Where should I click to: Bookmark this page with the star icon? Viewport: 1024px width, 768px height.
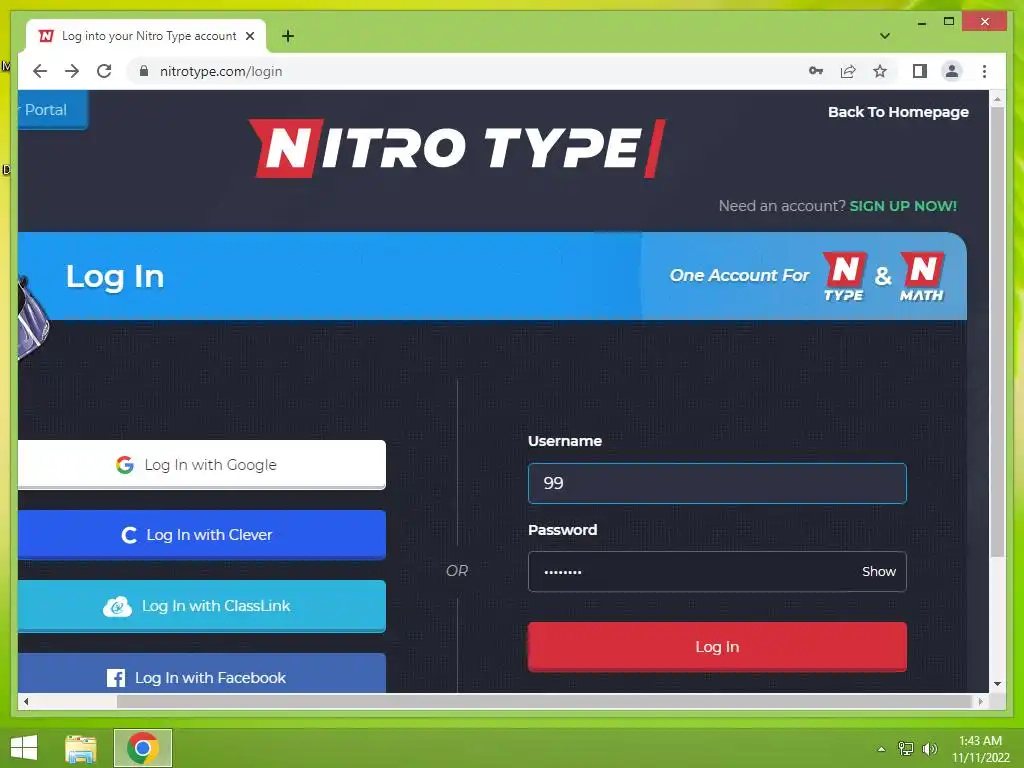880,71
